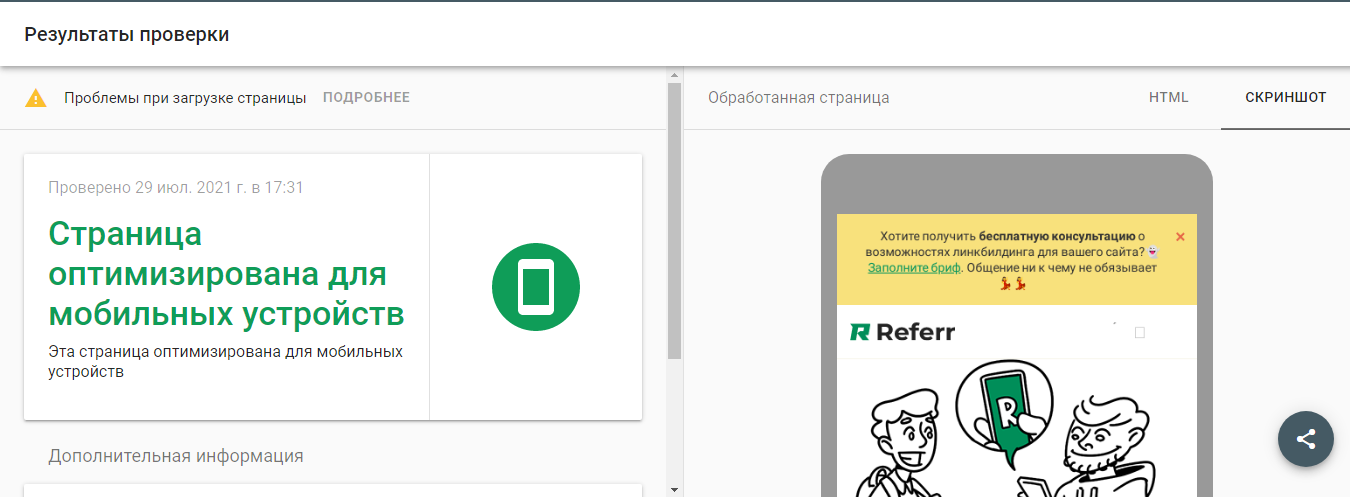The image size is (1350, 497).
Task: Select the СКРИНШОТ tab
Action: 1285,98
